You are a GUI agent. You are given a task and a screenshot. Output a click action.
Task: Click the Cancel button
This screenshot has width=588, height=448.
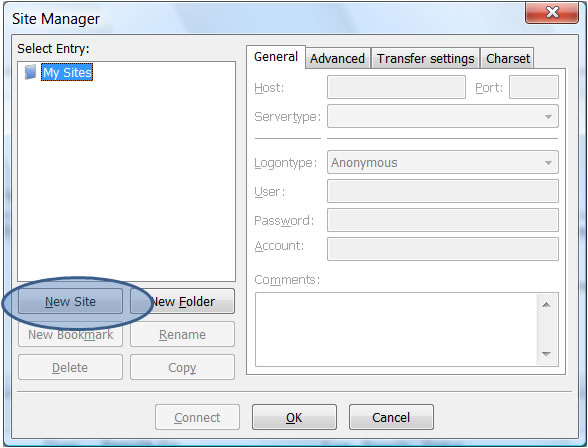click(x=391, y=417)
